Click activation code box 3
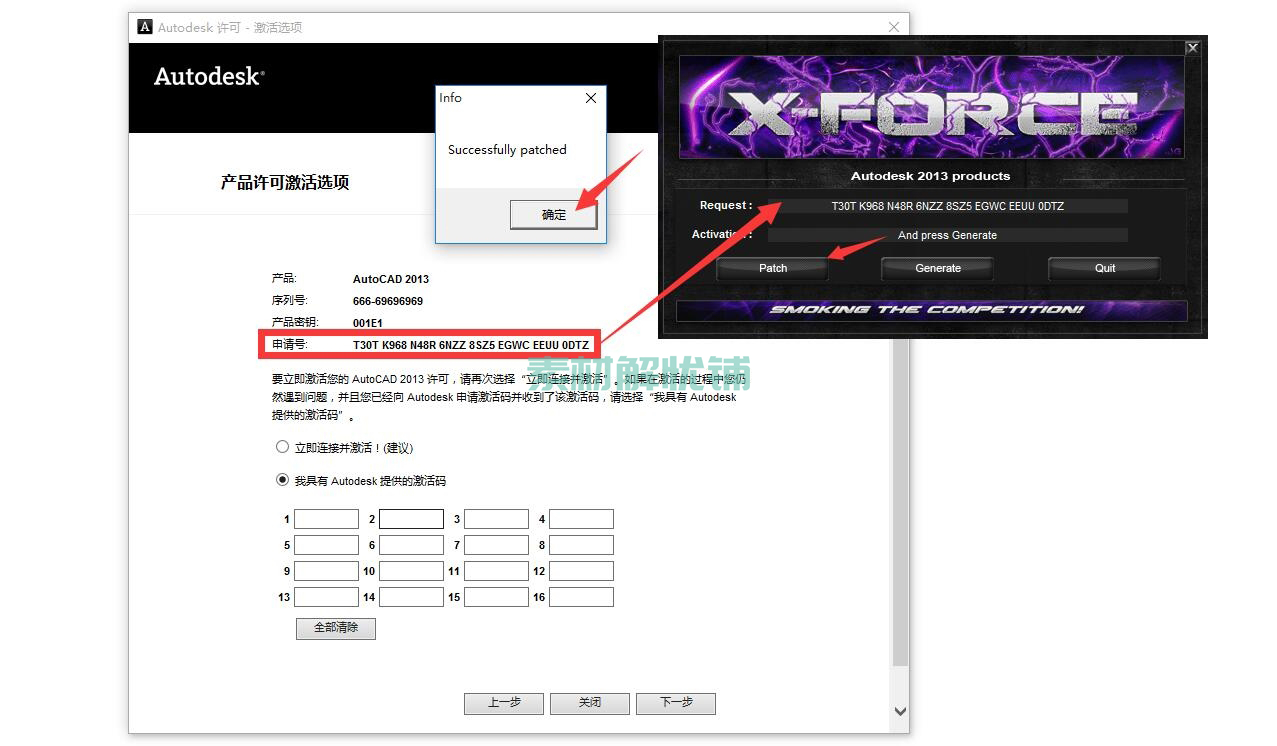 tap(496, 519)
